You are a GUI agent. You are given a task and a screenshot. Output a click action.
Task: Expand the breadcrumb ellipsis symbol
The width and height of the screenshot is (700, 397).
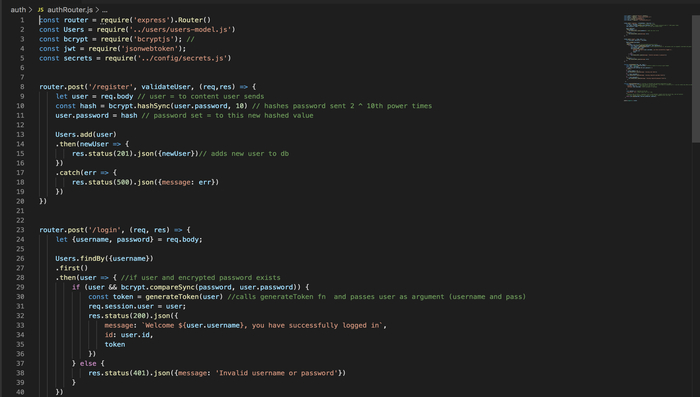coord(105,9)
